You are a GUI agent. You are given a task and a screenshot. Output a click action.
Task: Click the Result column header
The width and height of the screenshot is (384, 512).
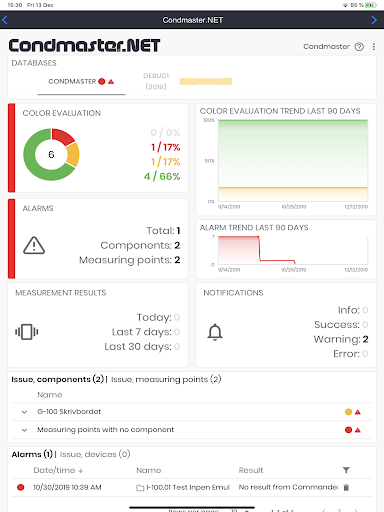pos(251,470)
